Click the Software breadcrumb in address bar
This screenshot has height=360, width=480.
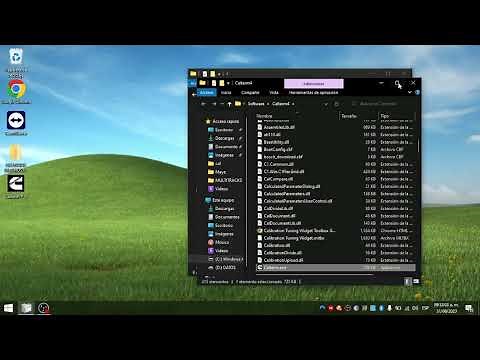256,104
